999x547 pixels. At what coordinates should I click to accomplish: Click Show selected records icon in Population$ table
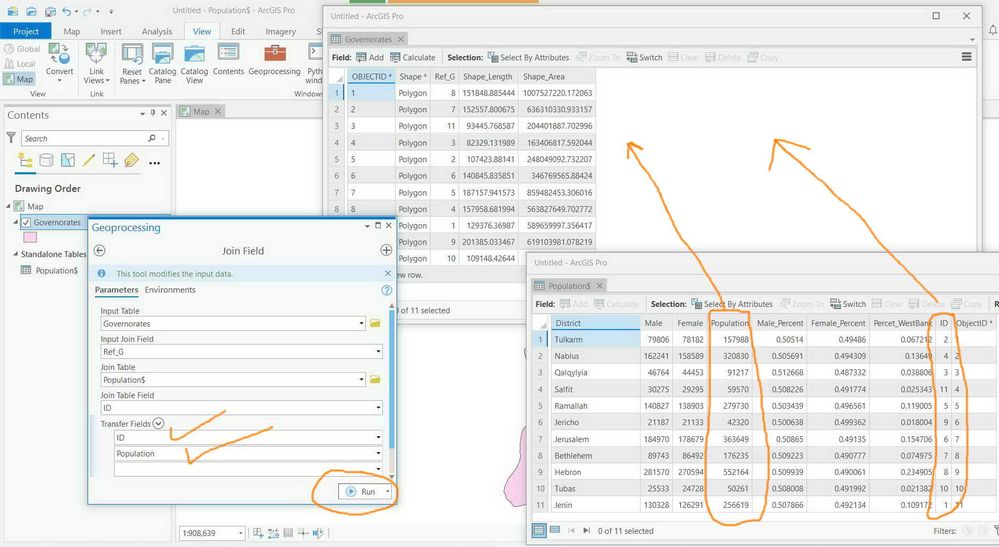pyautogui.click(x=555, y=530)
